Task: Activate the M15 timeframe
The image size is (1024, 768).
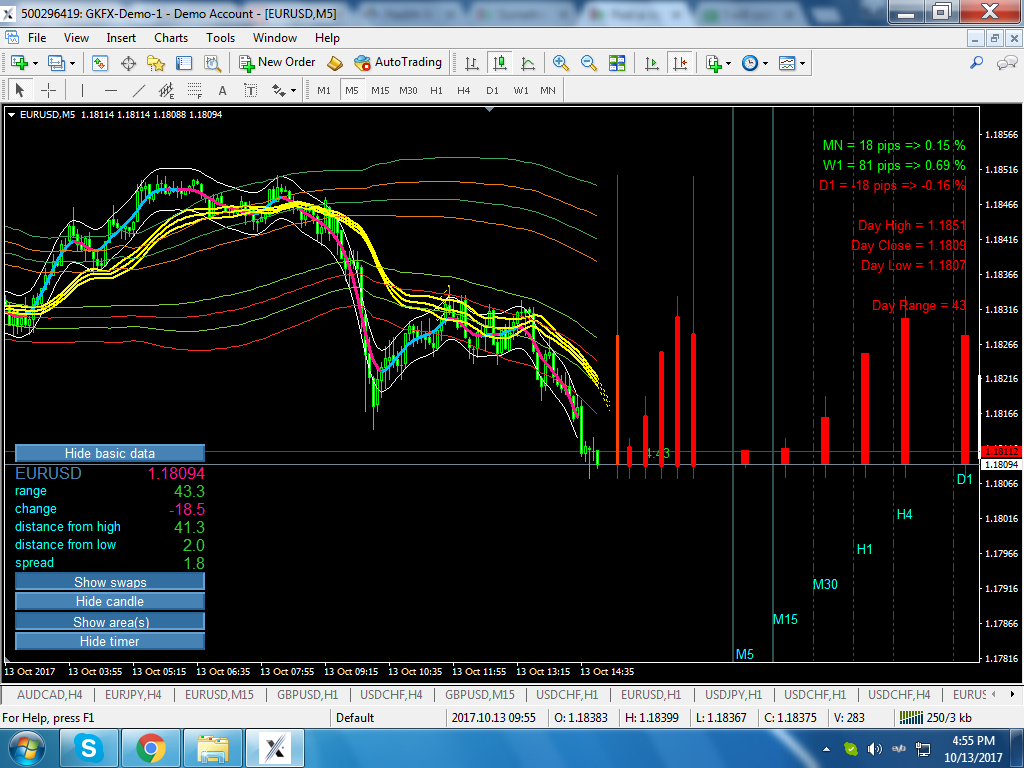Action: tap(380, 90)
